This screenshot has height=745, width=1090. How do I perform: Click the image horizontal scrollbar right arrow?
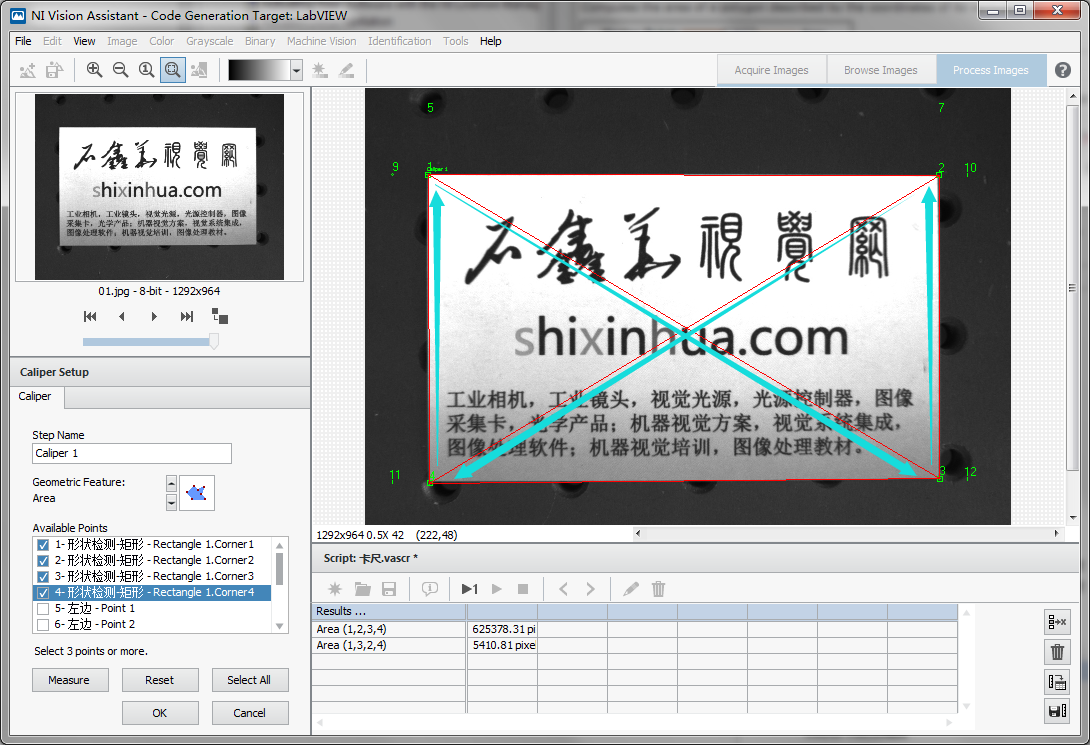pos(1056,534)
